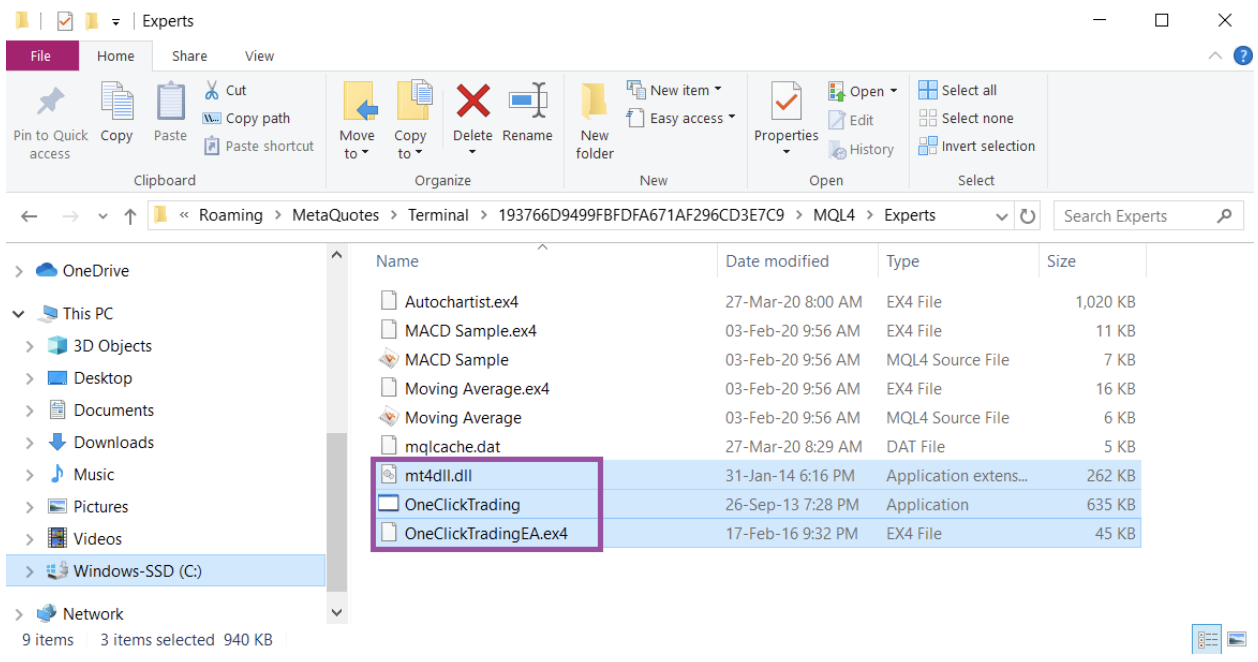Click the search magnifier icon
This screenshot has height=662, width=1258.
(1224, 215)
